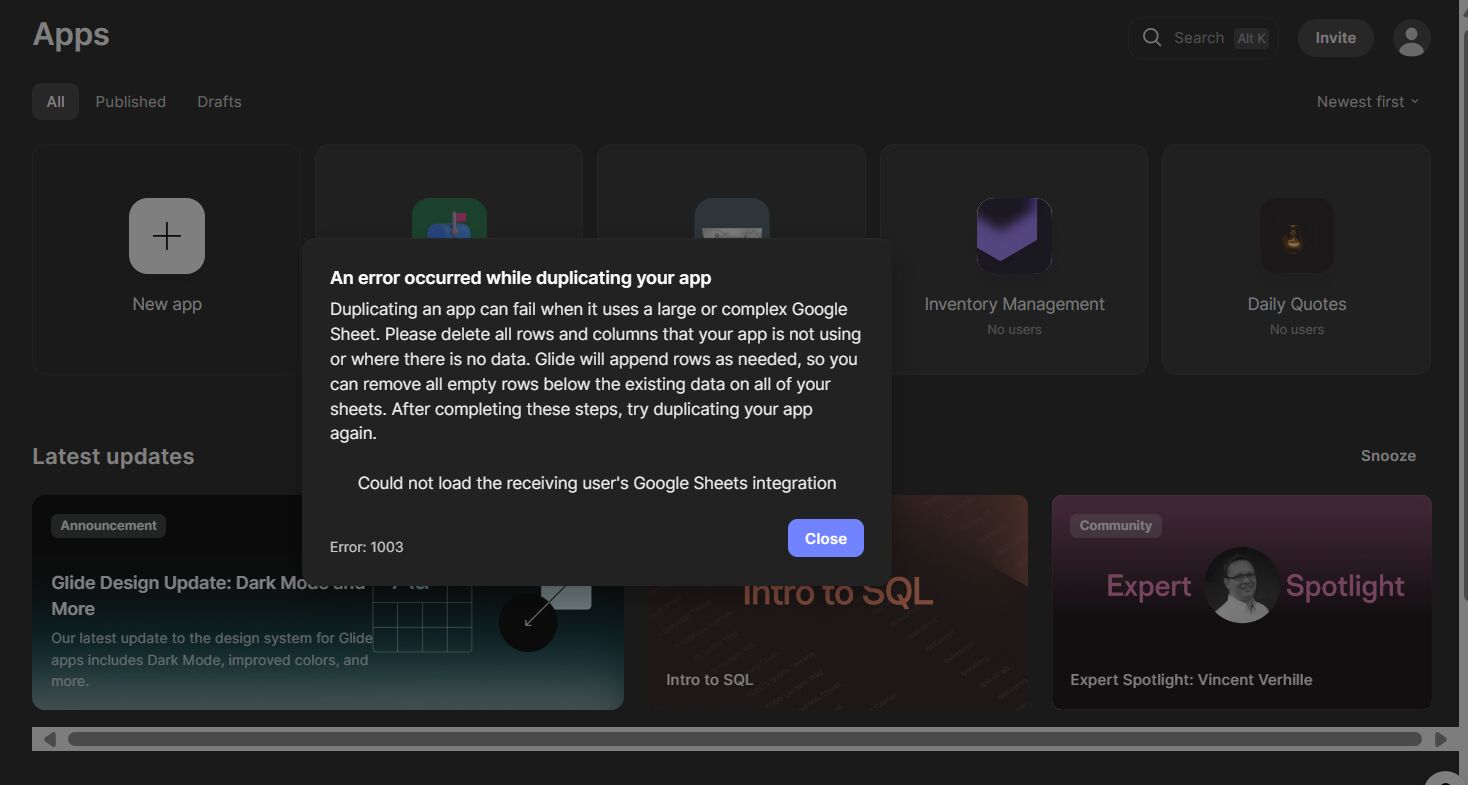Image resolution: width=1468 pixels, height=785 pixels.
Task: Select the horizontal scrollbar track
Action: coord(745,739)
